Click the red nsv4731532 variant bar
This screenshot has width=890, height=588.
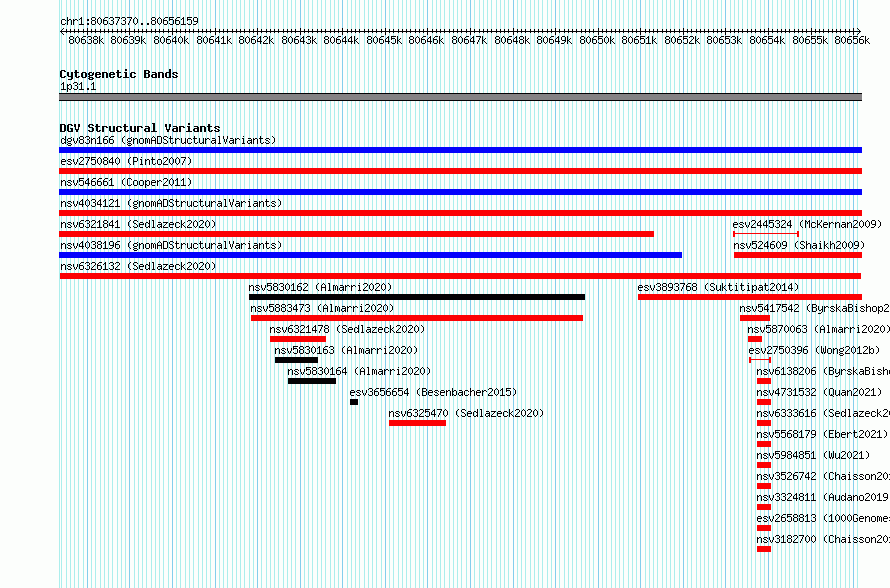click(764, 402)
